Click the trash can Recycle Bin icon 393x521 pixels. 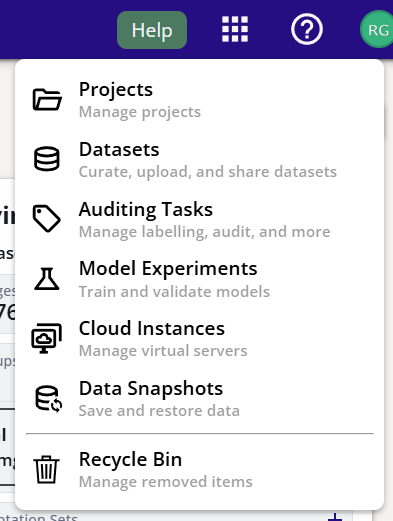[47, 469]
